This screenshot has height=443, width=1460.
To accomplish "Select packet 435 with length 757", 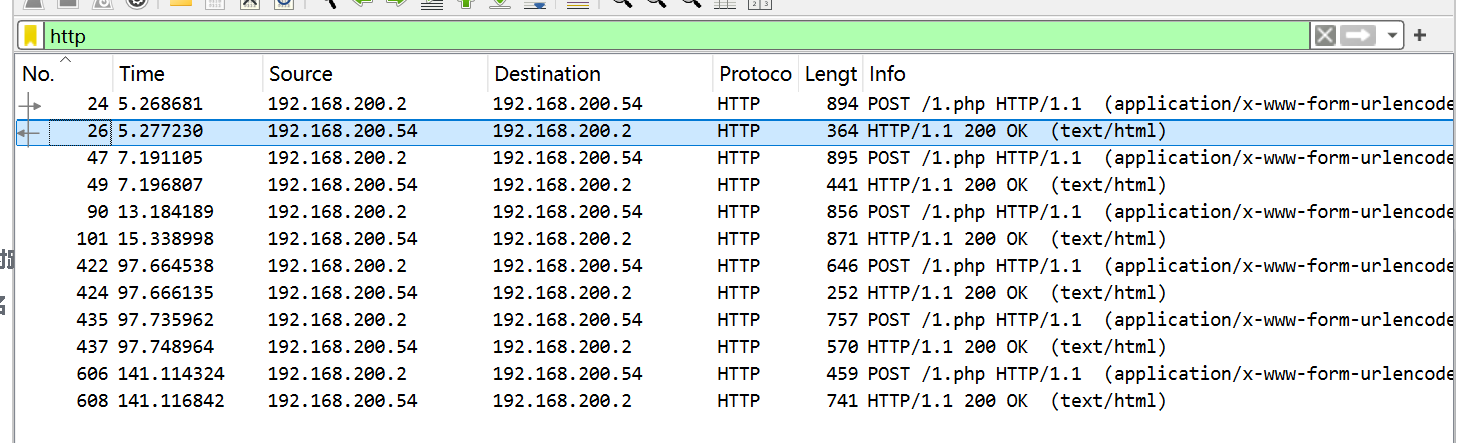I will (735, 320).
